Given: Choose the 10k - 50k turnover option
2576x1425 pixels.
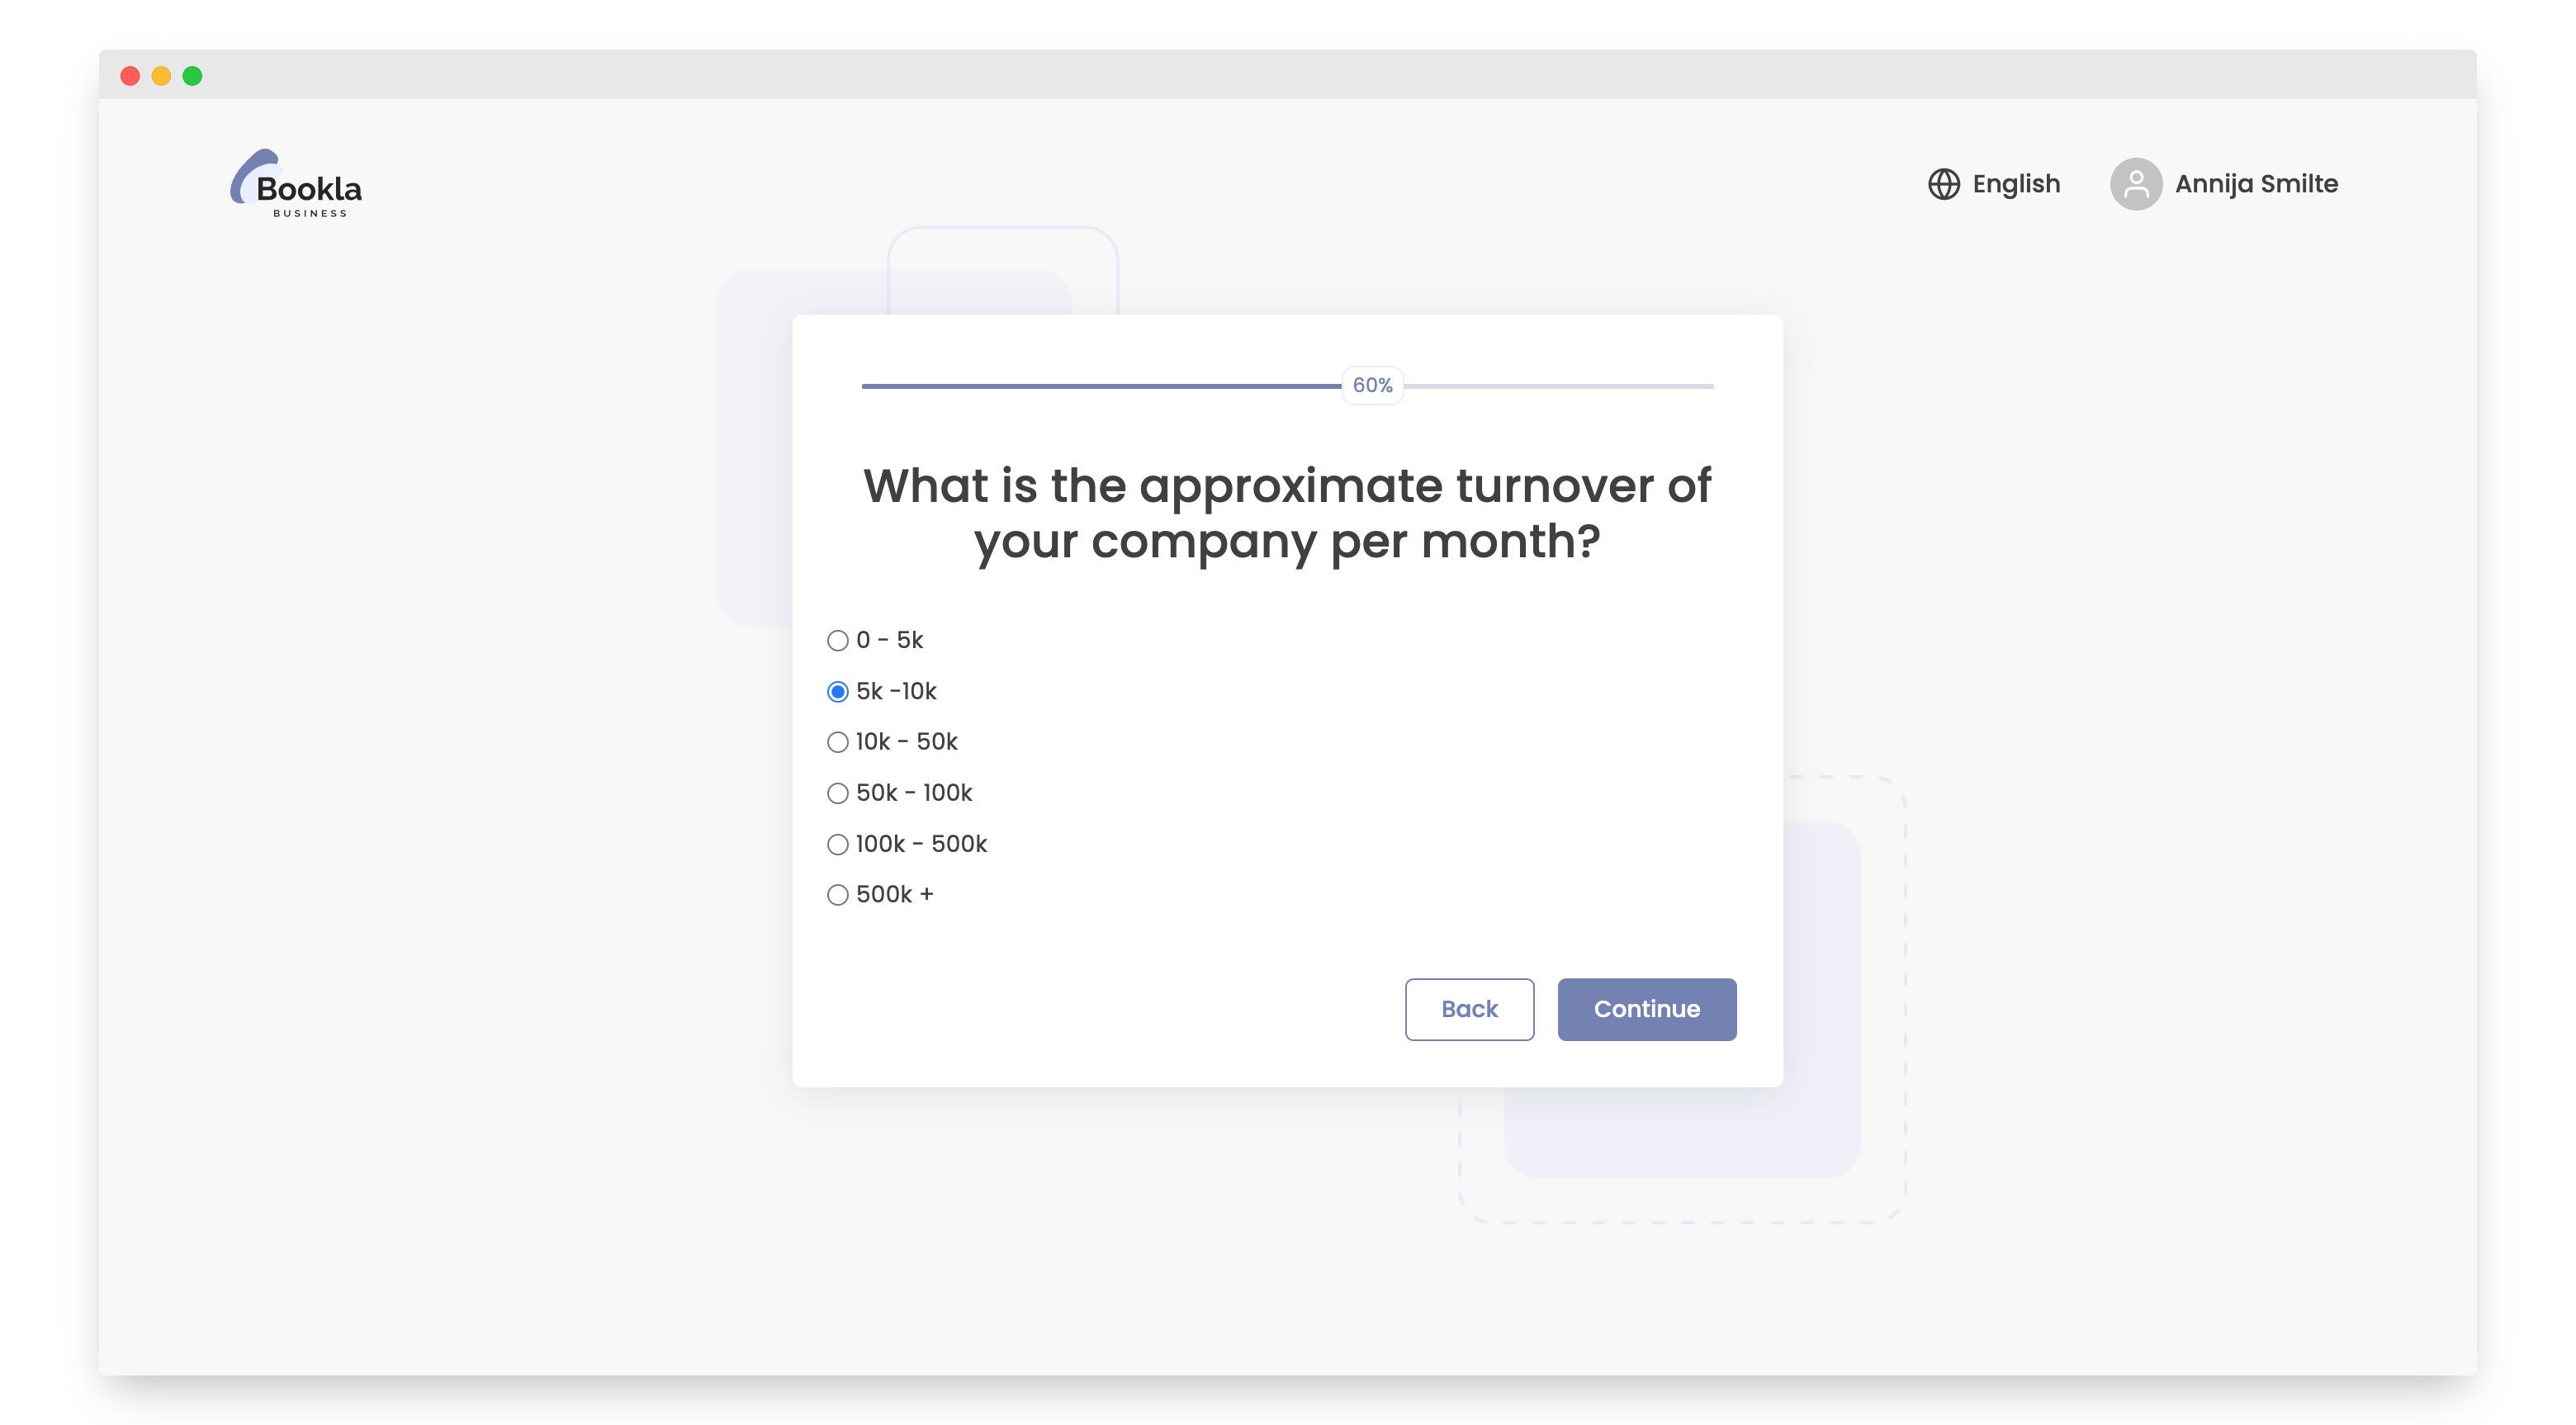Looking at the screenshot, I should click(837, 742).
